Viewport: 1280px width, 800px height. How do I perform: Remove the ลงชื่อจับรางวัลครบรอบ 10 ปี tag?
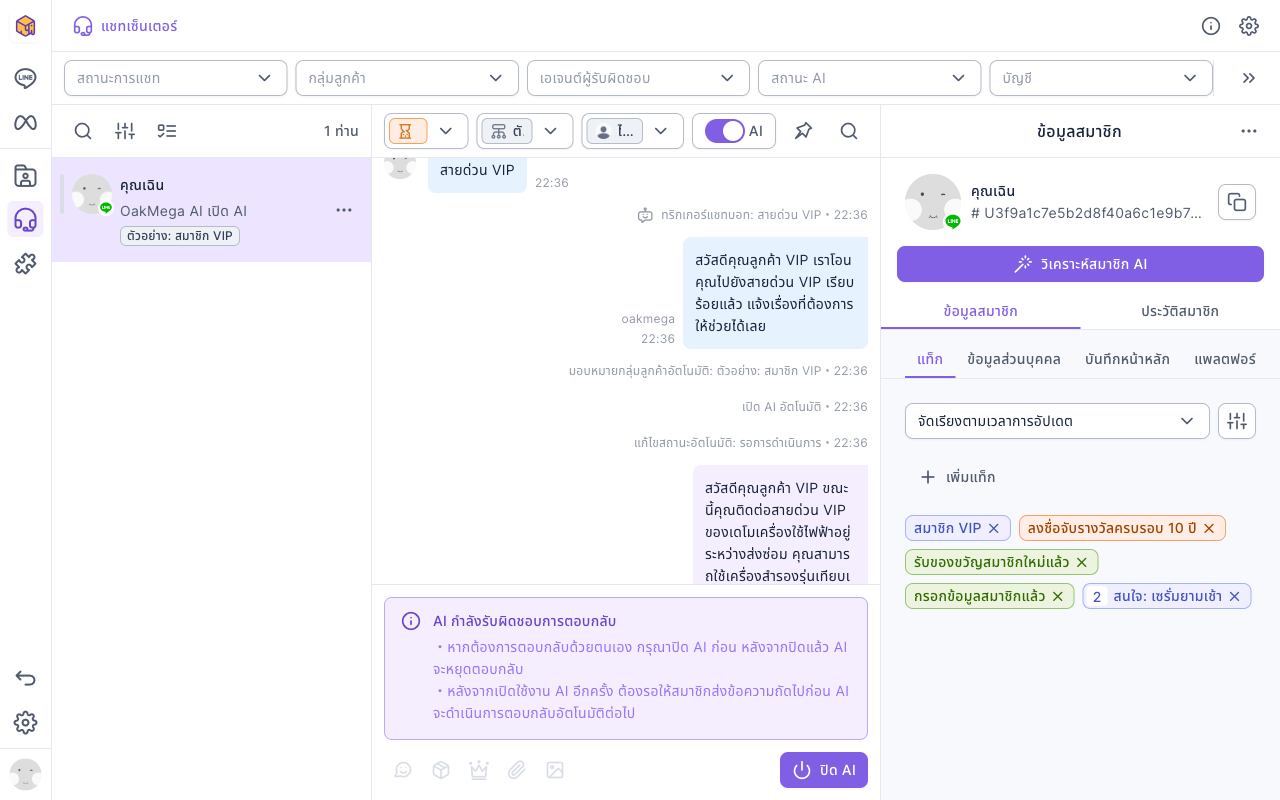[1208, 528]
